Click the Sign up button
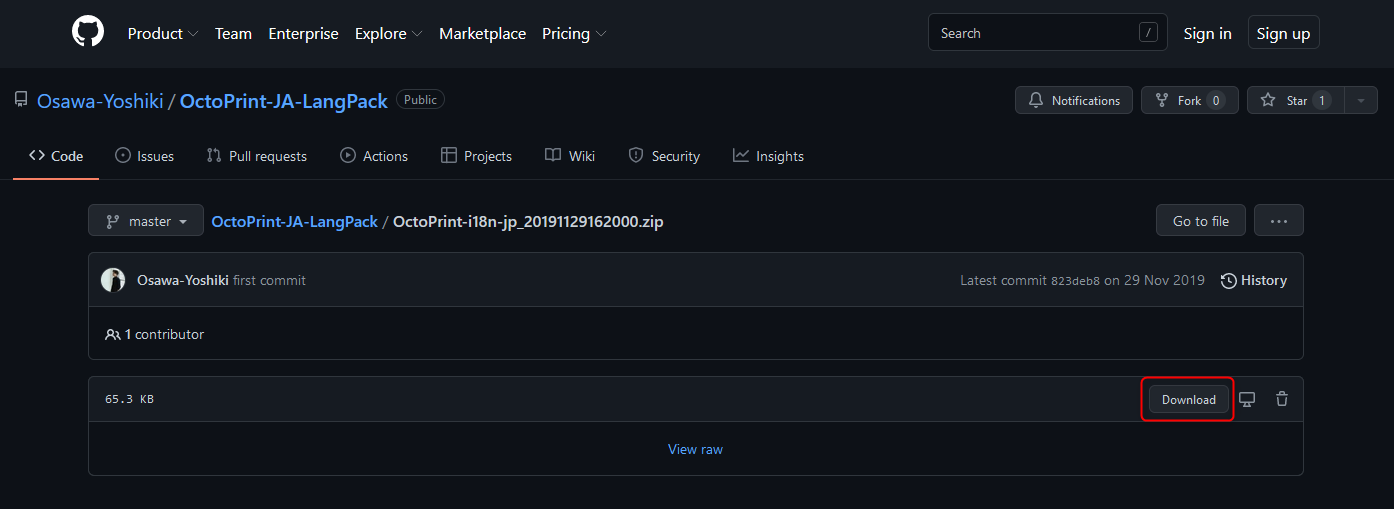Image resolution: width=1394 pixels, height=509 pixels. (1283, 33)
